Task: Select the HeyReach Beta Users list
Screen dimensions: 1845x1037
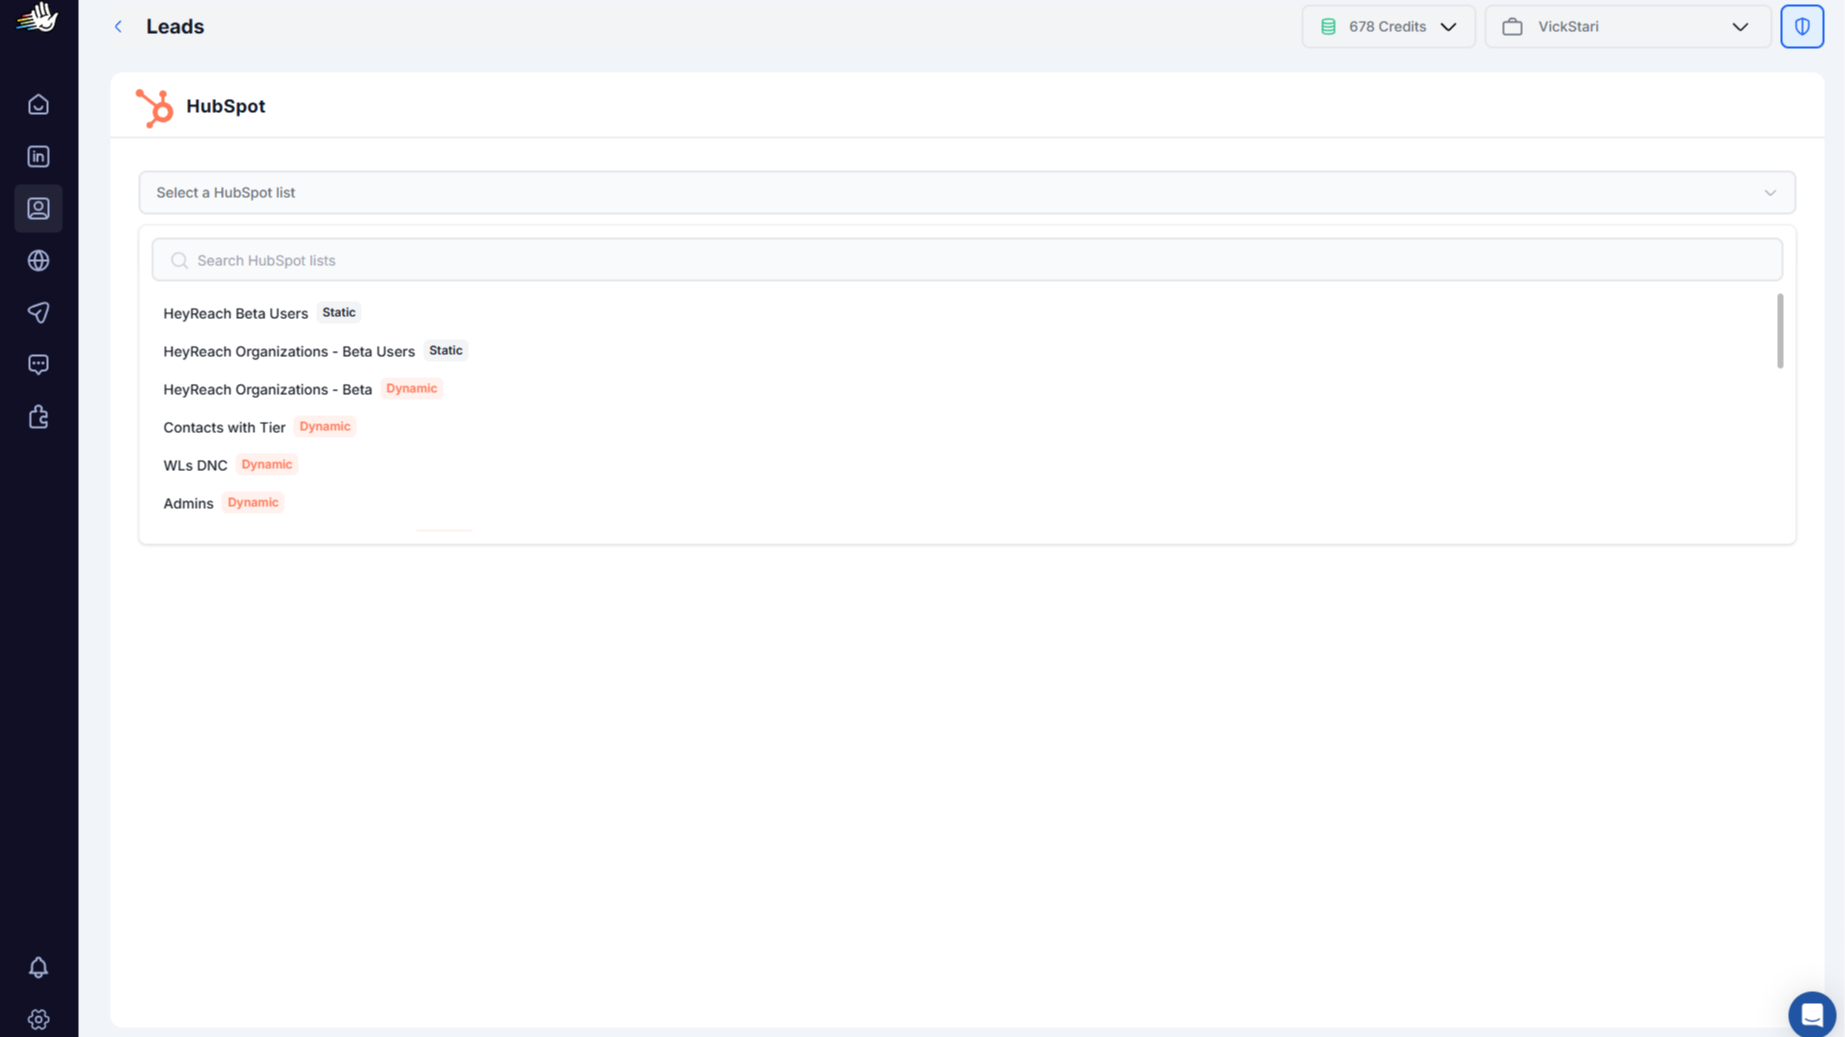Action: point(236,314)
